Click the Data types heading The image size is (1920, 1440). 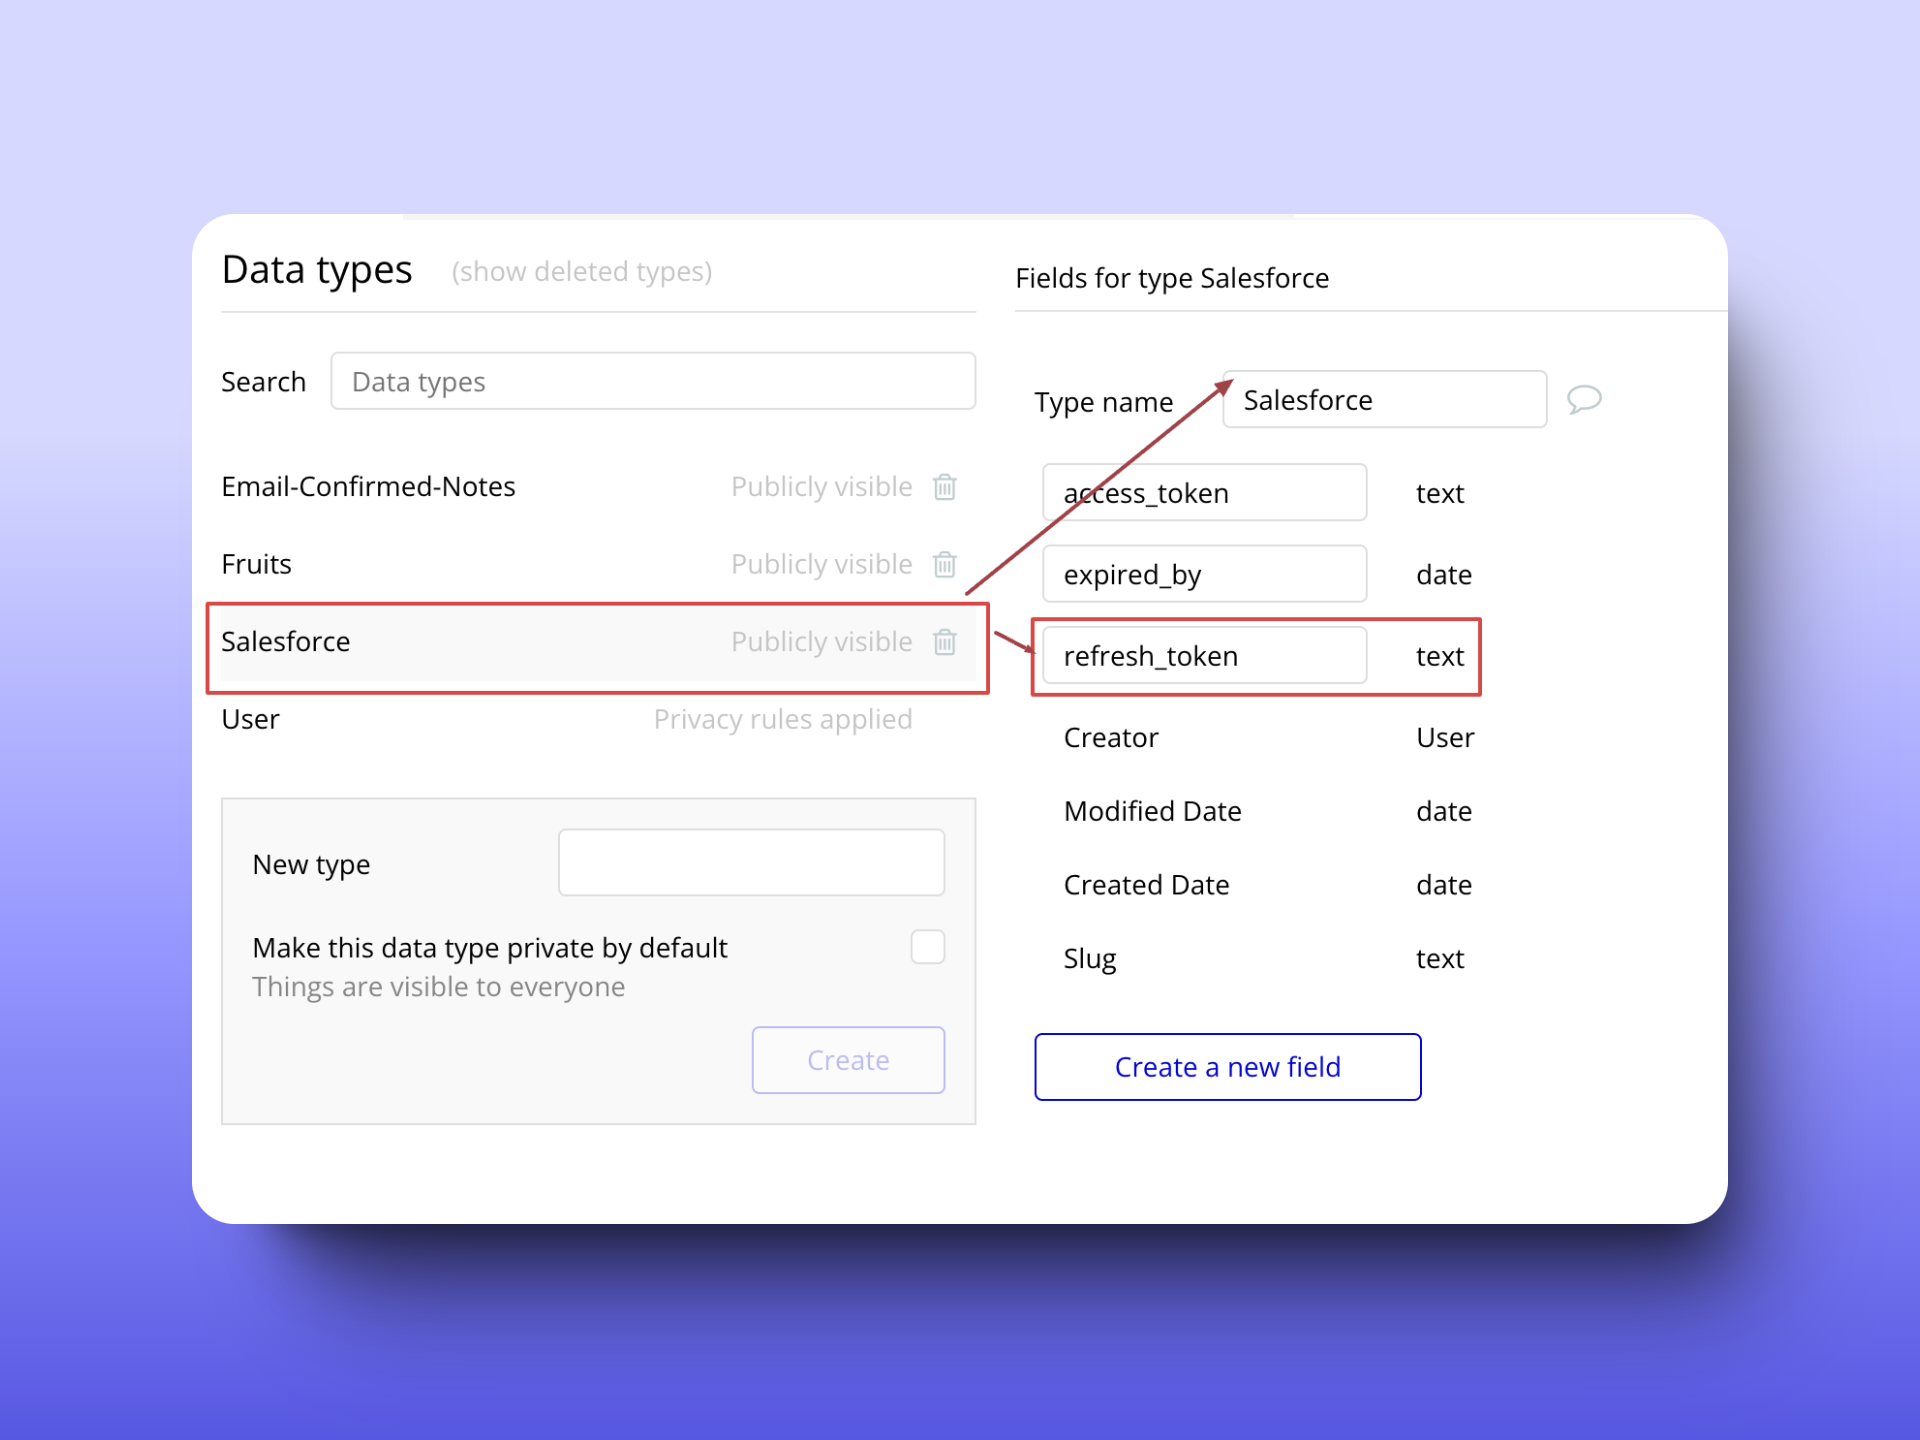(x=317, y=271)
